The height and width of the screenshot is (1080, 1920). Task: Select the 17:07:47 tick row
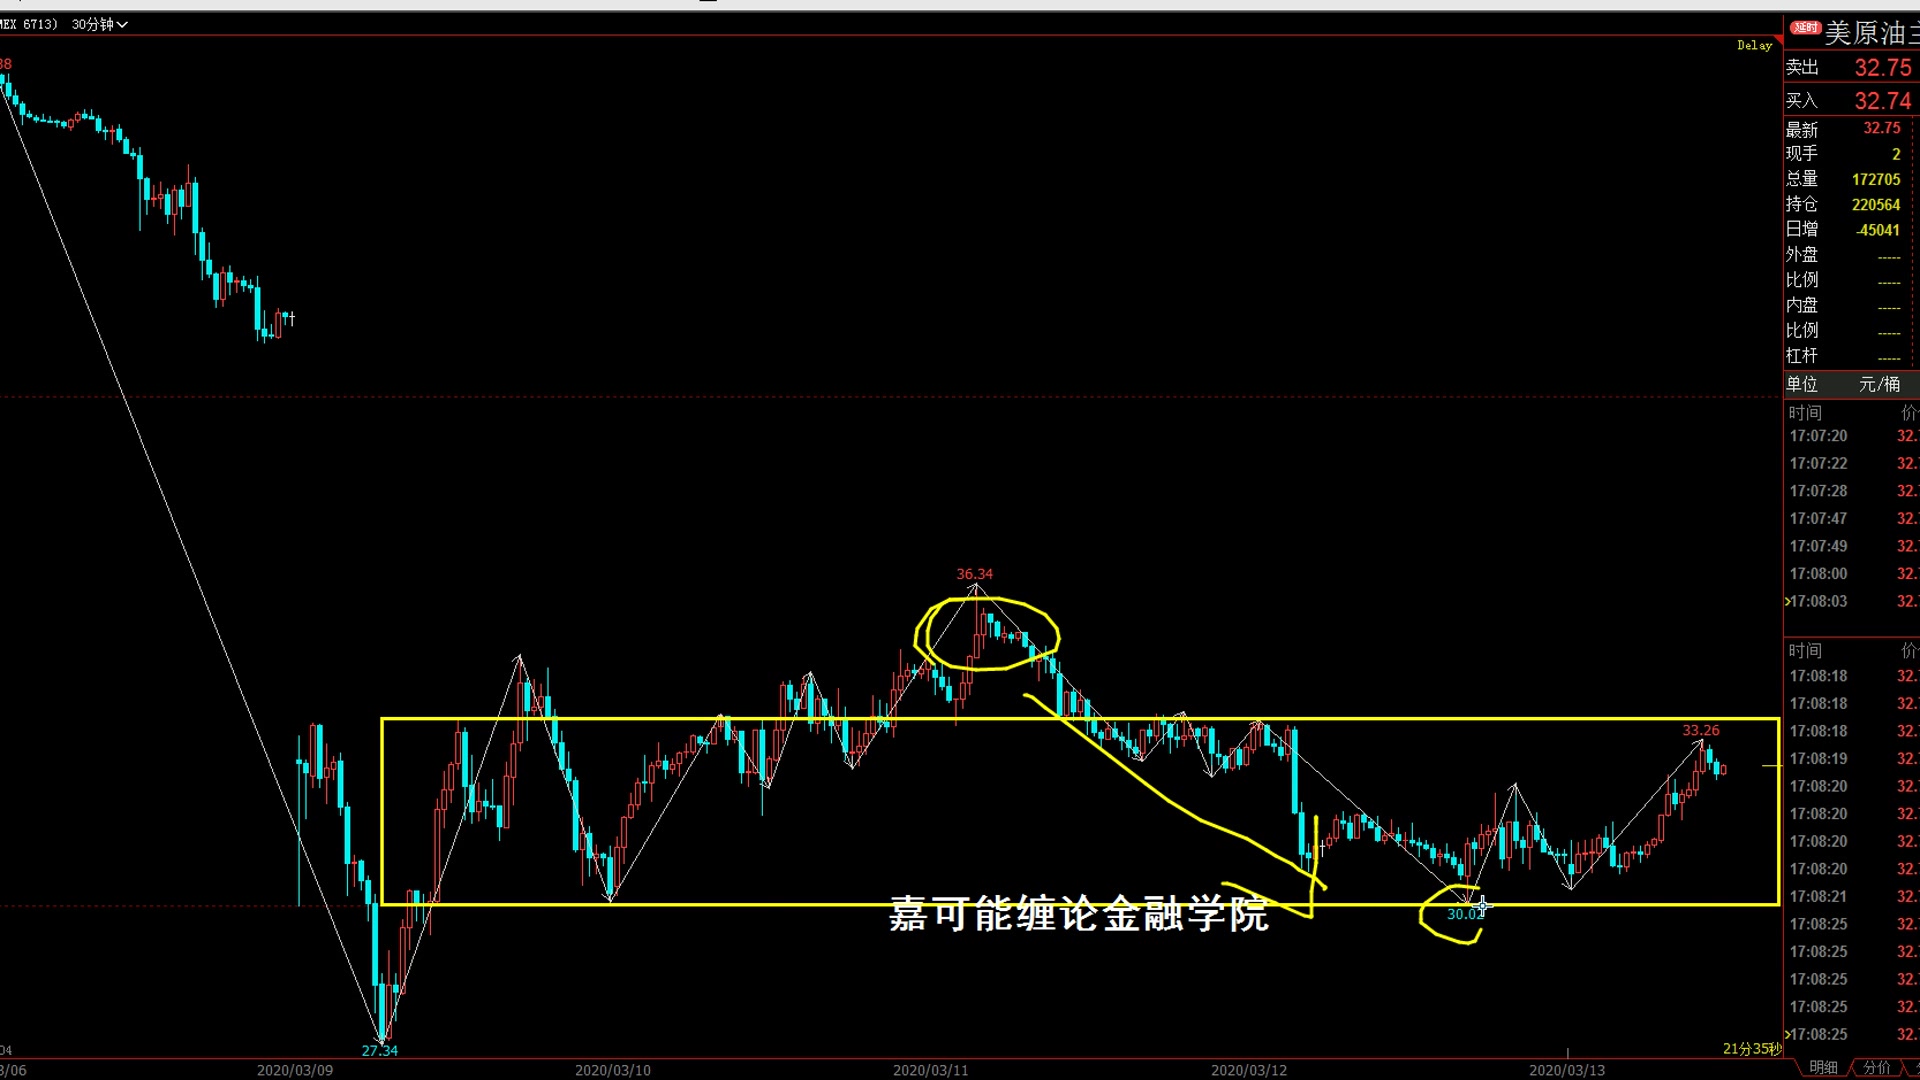coord(1818,518)
